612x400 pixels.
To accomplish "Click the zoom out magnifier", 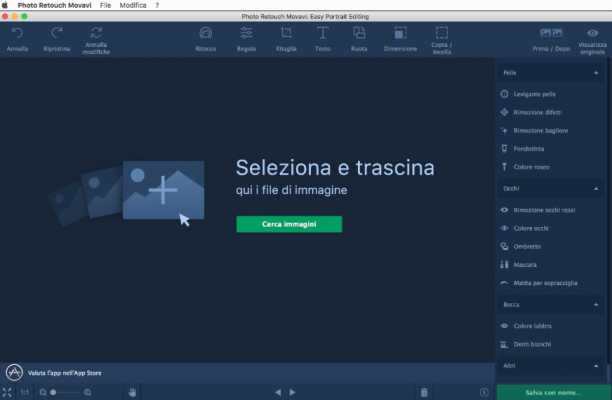I will pos(43,392).
